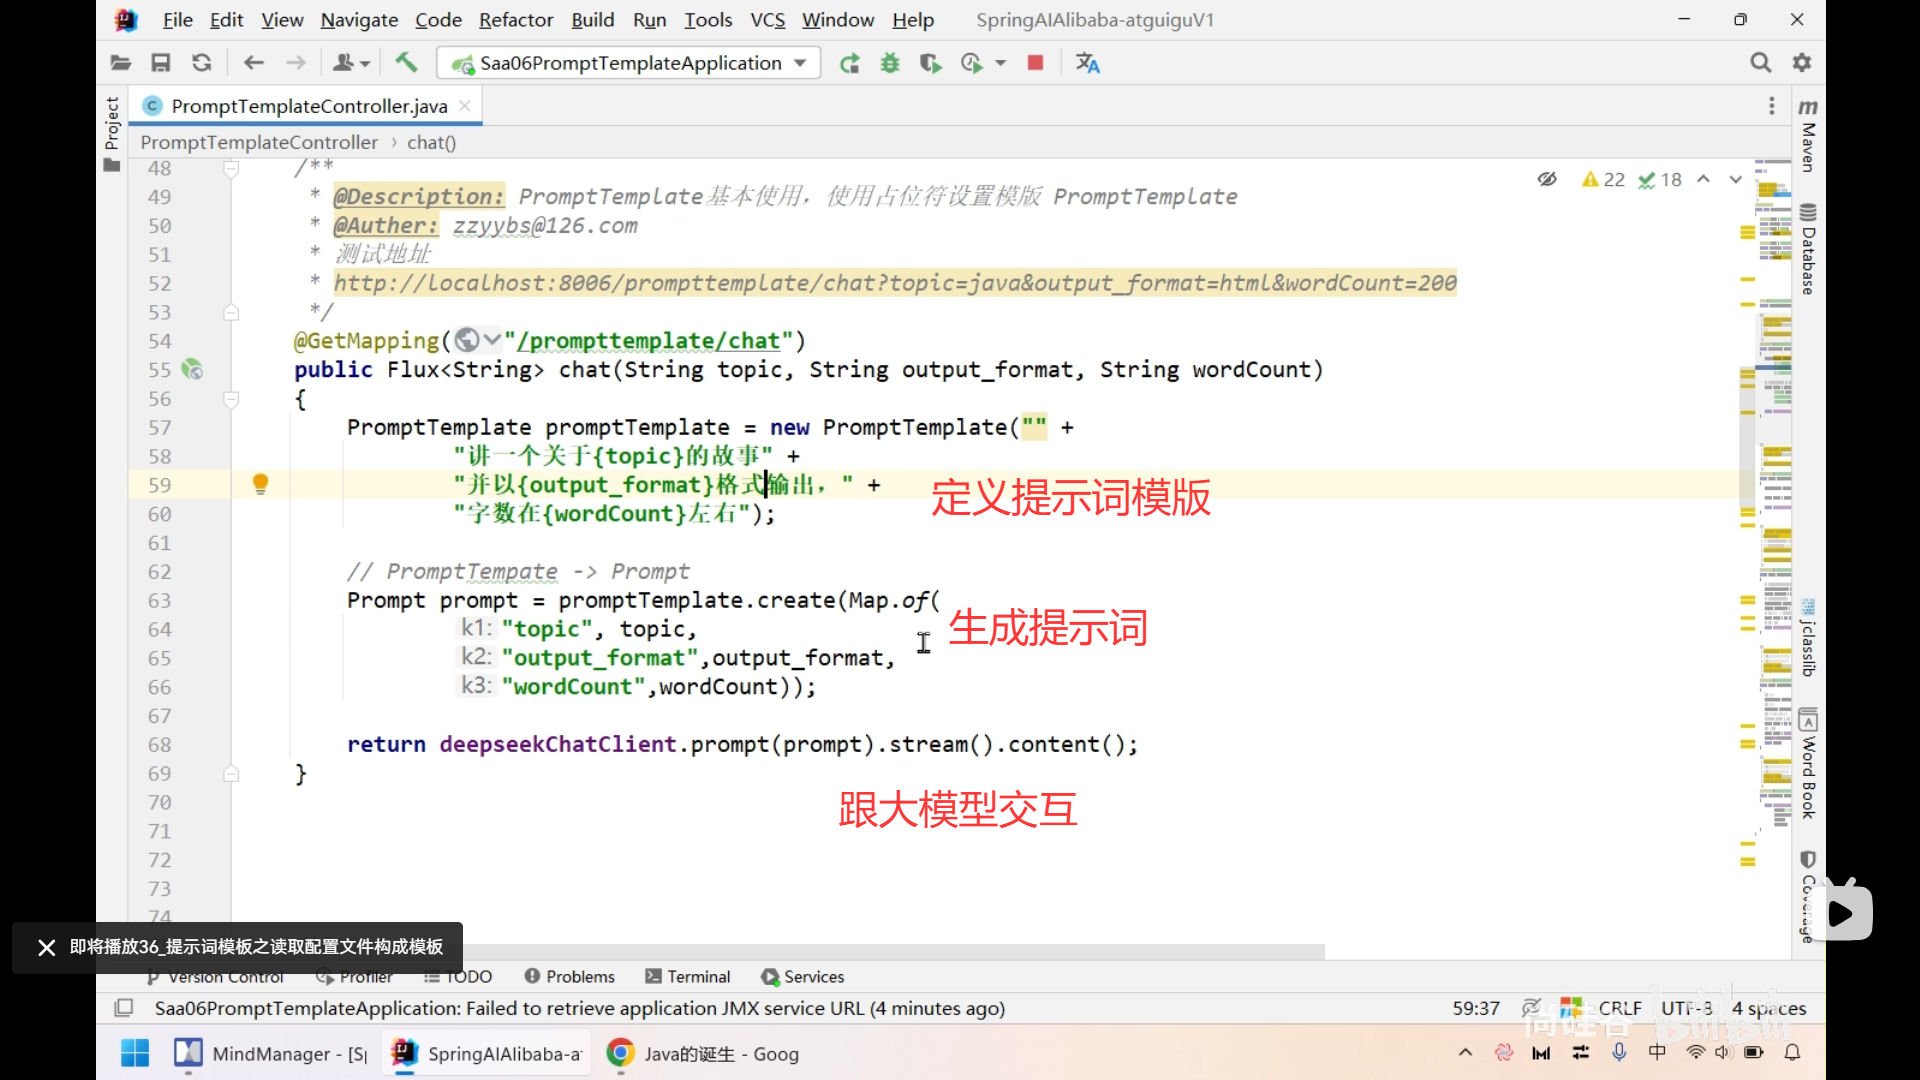Dismiss the upcoming video notification
Screen dimensions: 1920x1080
pyautogui.click(x=46, y=947)
